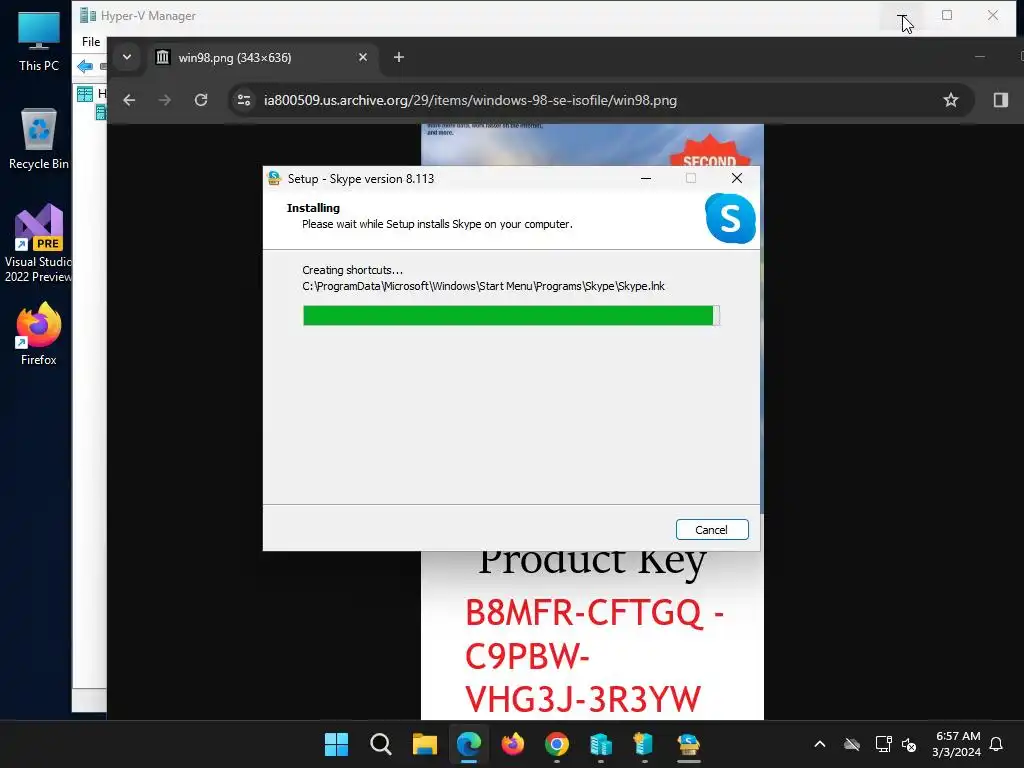Image resolution: width=1024 pixels, height=768 pixels.
Task: Click the Skype.lnk shortcut path text
Action: (x=483, y=286)
